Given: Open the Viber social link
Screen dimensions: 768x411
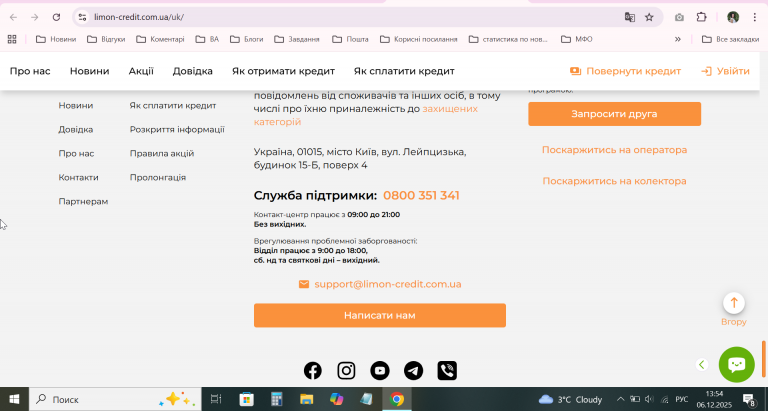Looking at the screenshot, I should click(x=447, y=370).
